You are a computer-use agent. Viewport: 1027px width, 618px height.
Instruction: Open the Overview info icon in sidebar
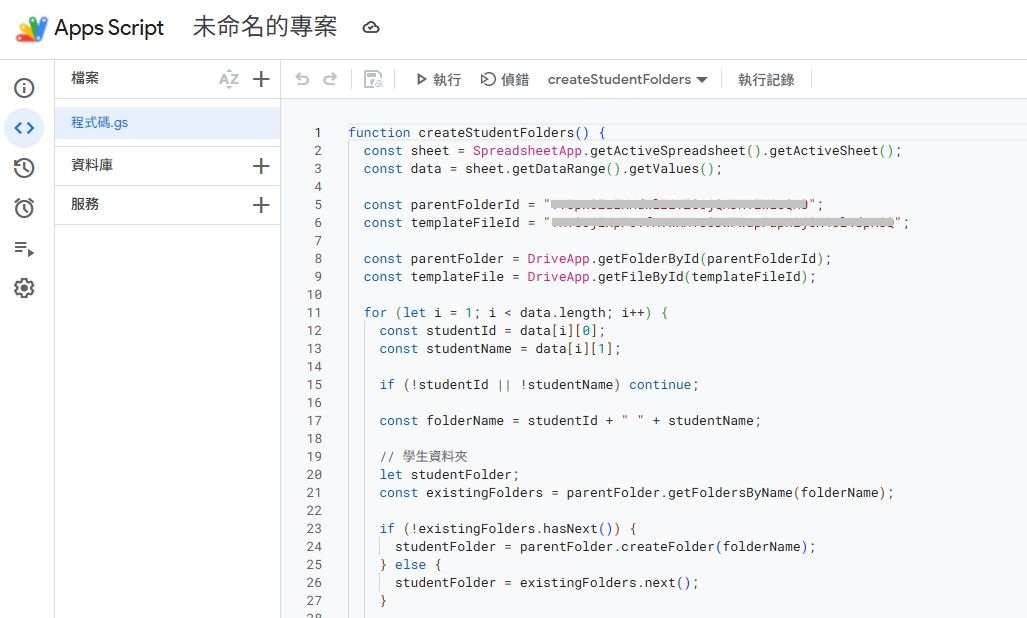point(24,88)
